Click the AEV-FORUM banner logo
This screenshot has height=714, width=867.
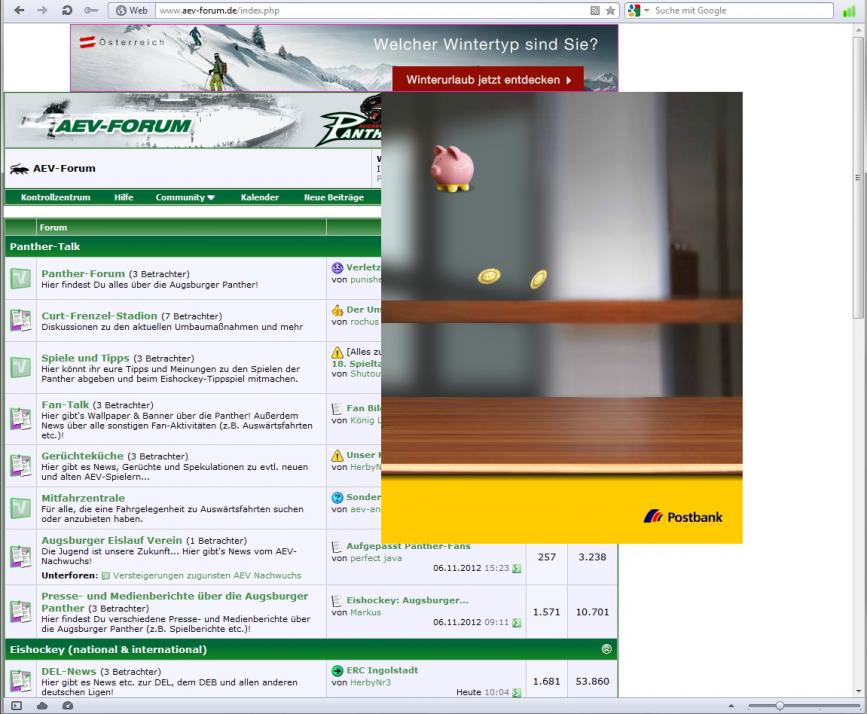[x=122, y=126]
